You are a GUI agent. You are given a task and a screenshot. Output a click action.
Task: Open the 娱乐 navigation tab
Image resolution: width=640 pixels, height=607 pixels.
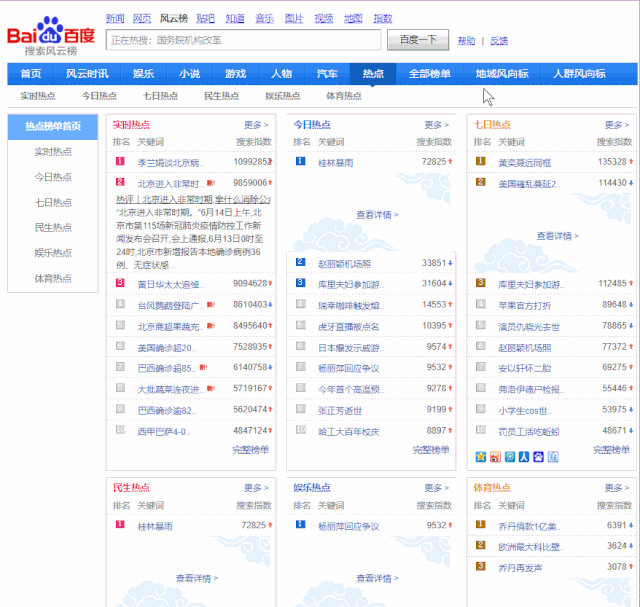[x=143, y=74]
